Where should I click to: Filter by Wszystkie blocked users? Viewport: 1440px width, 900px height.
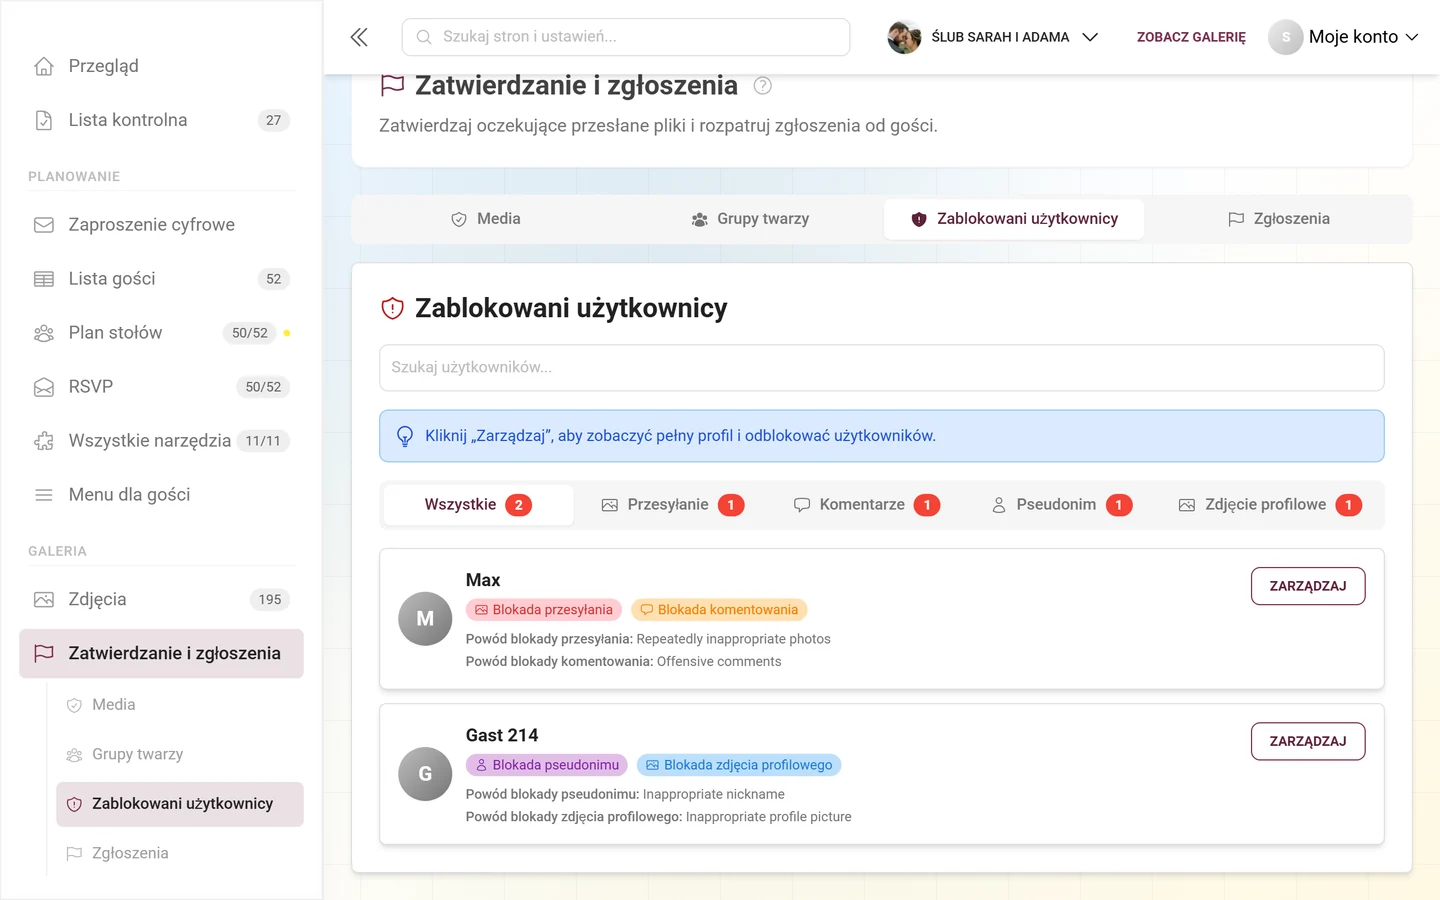click(x=478, y=505)
